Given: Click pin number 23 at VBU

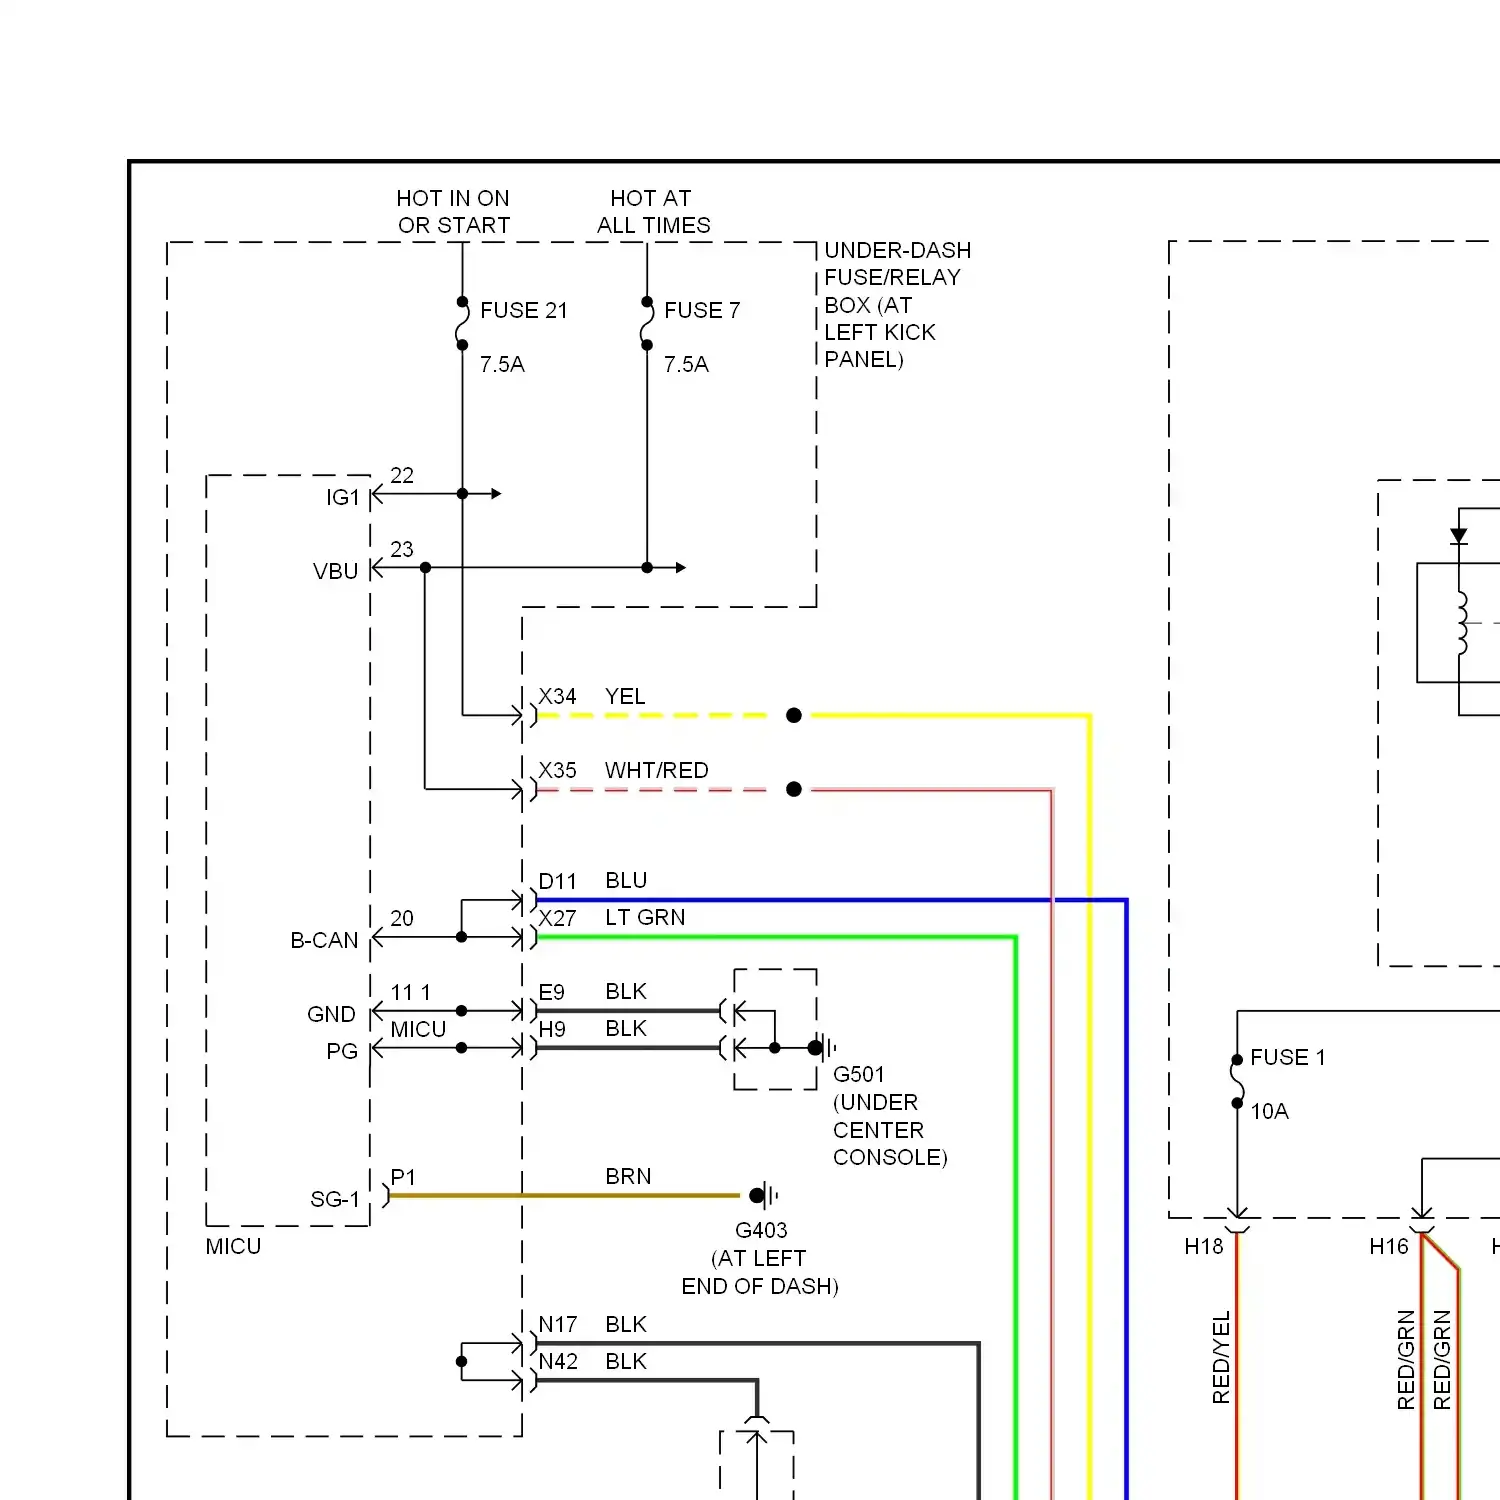Looking at the screenshot, I should (402, 549).
